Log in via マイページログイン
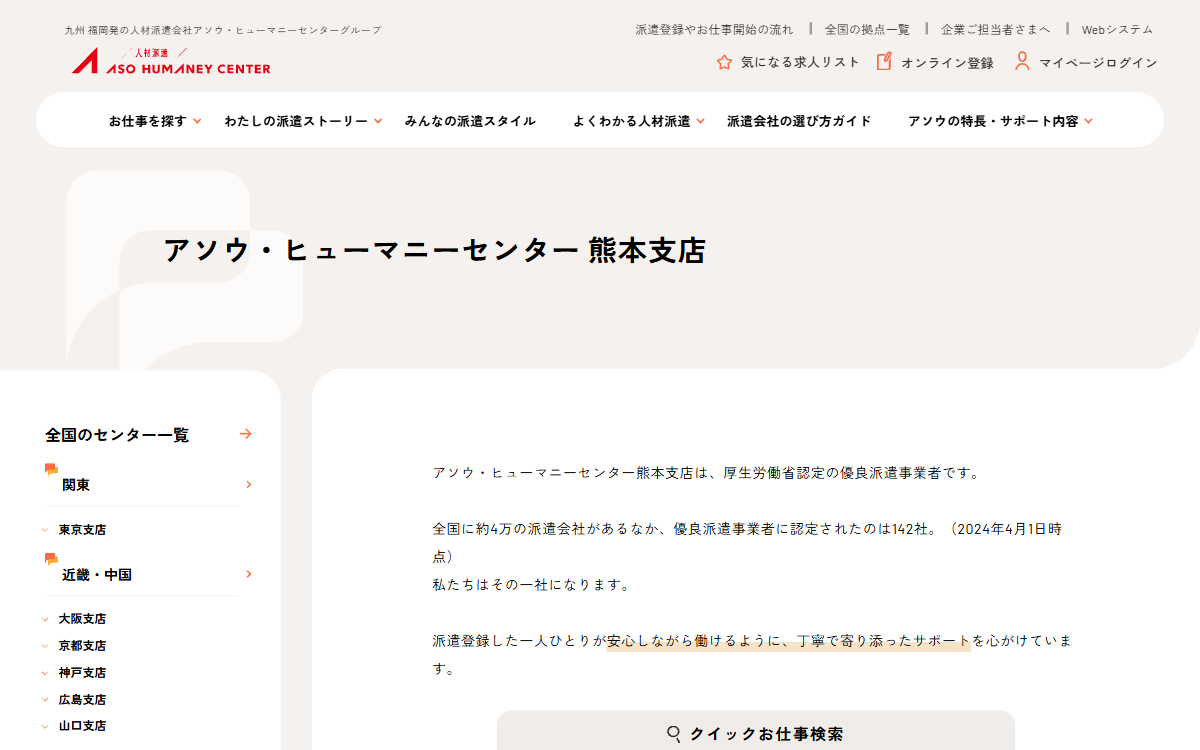 pos(1098,62)
